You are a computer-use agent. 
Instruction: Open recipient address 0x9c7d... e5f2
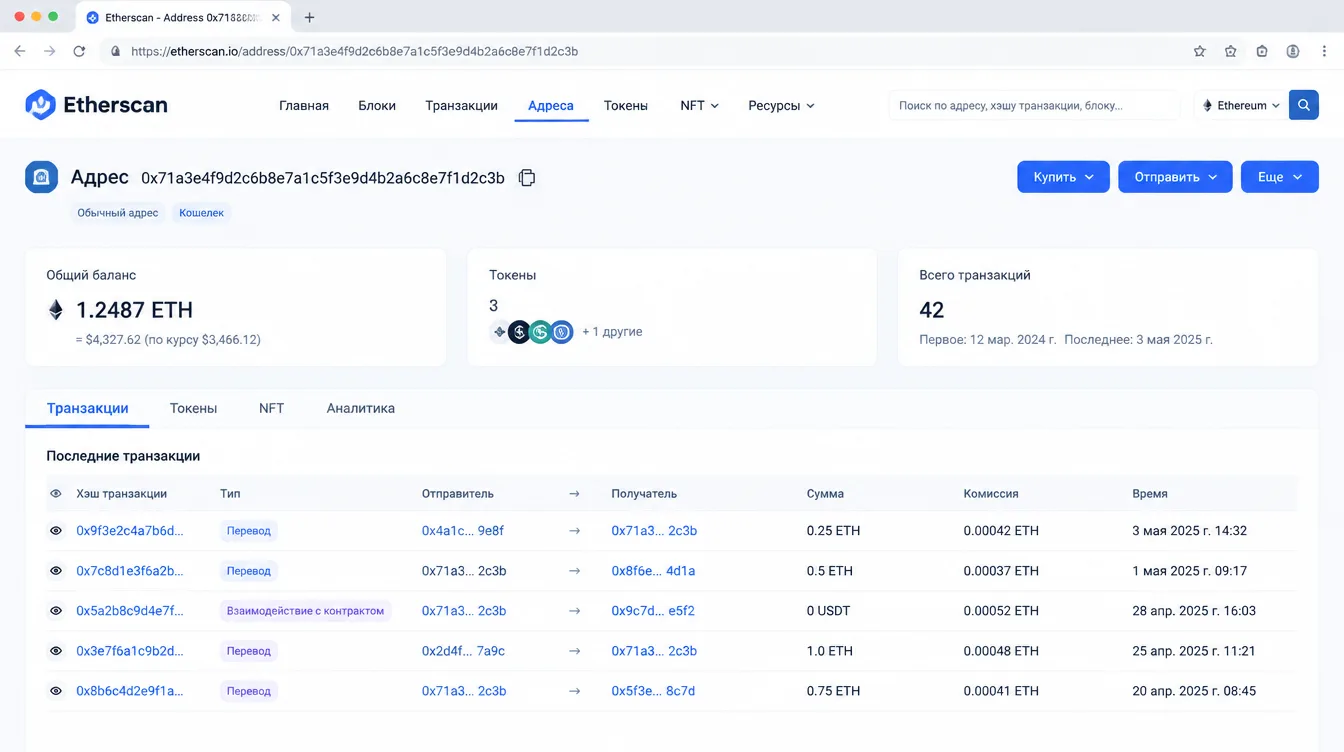652,611
